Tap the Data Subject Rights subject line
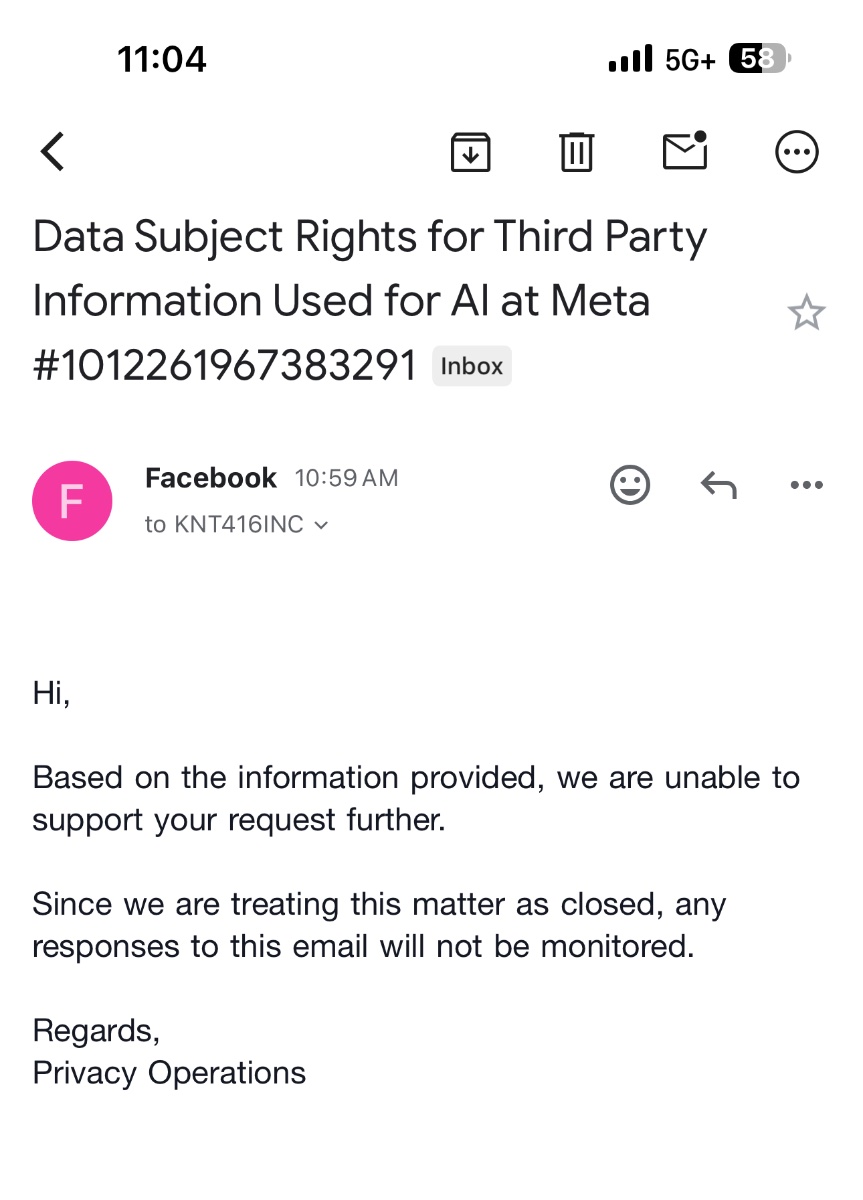The width and height of the screenshot is (863, 1200). click(x=370, y=300)
